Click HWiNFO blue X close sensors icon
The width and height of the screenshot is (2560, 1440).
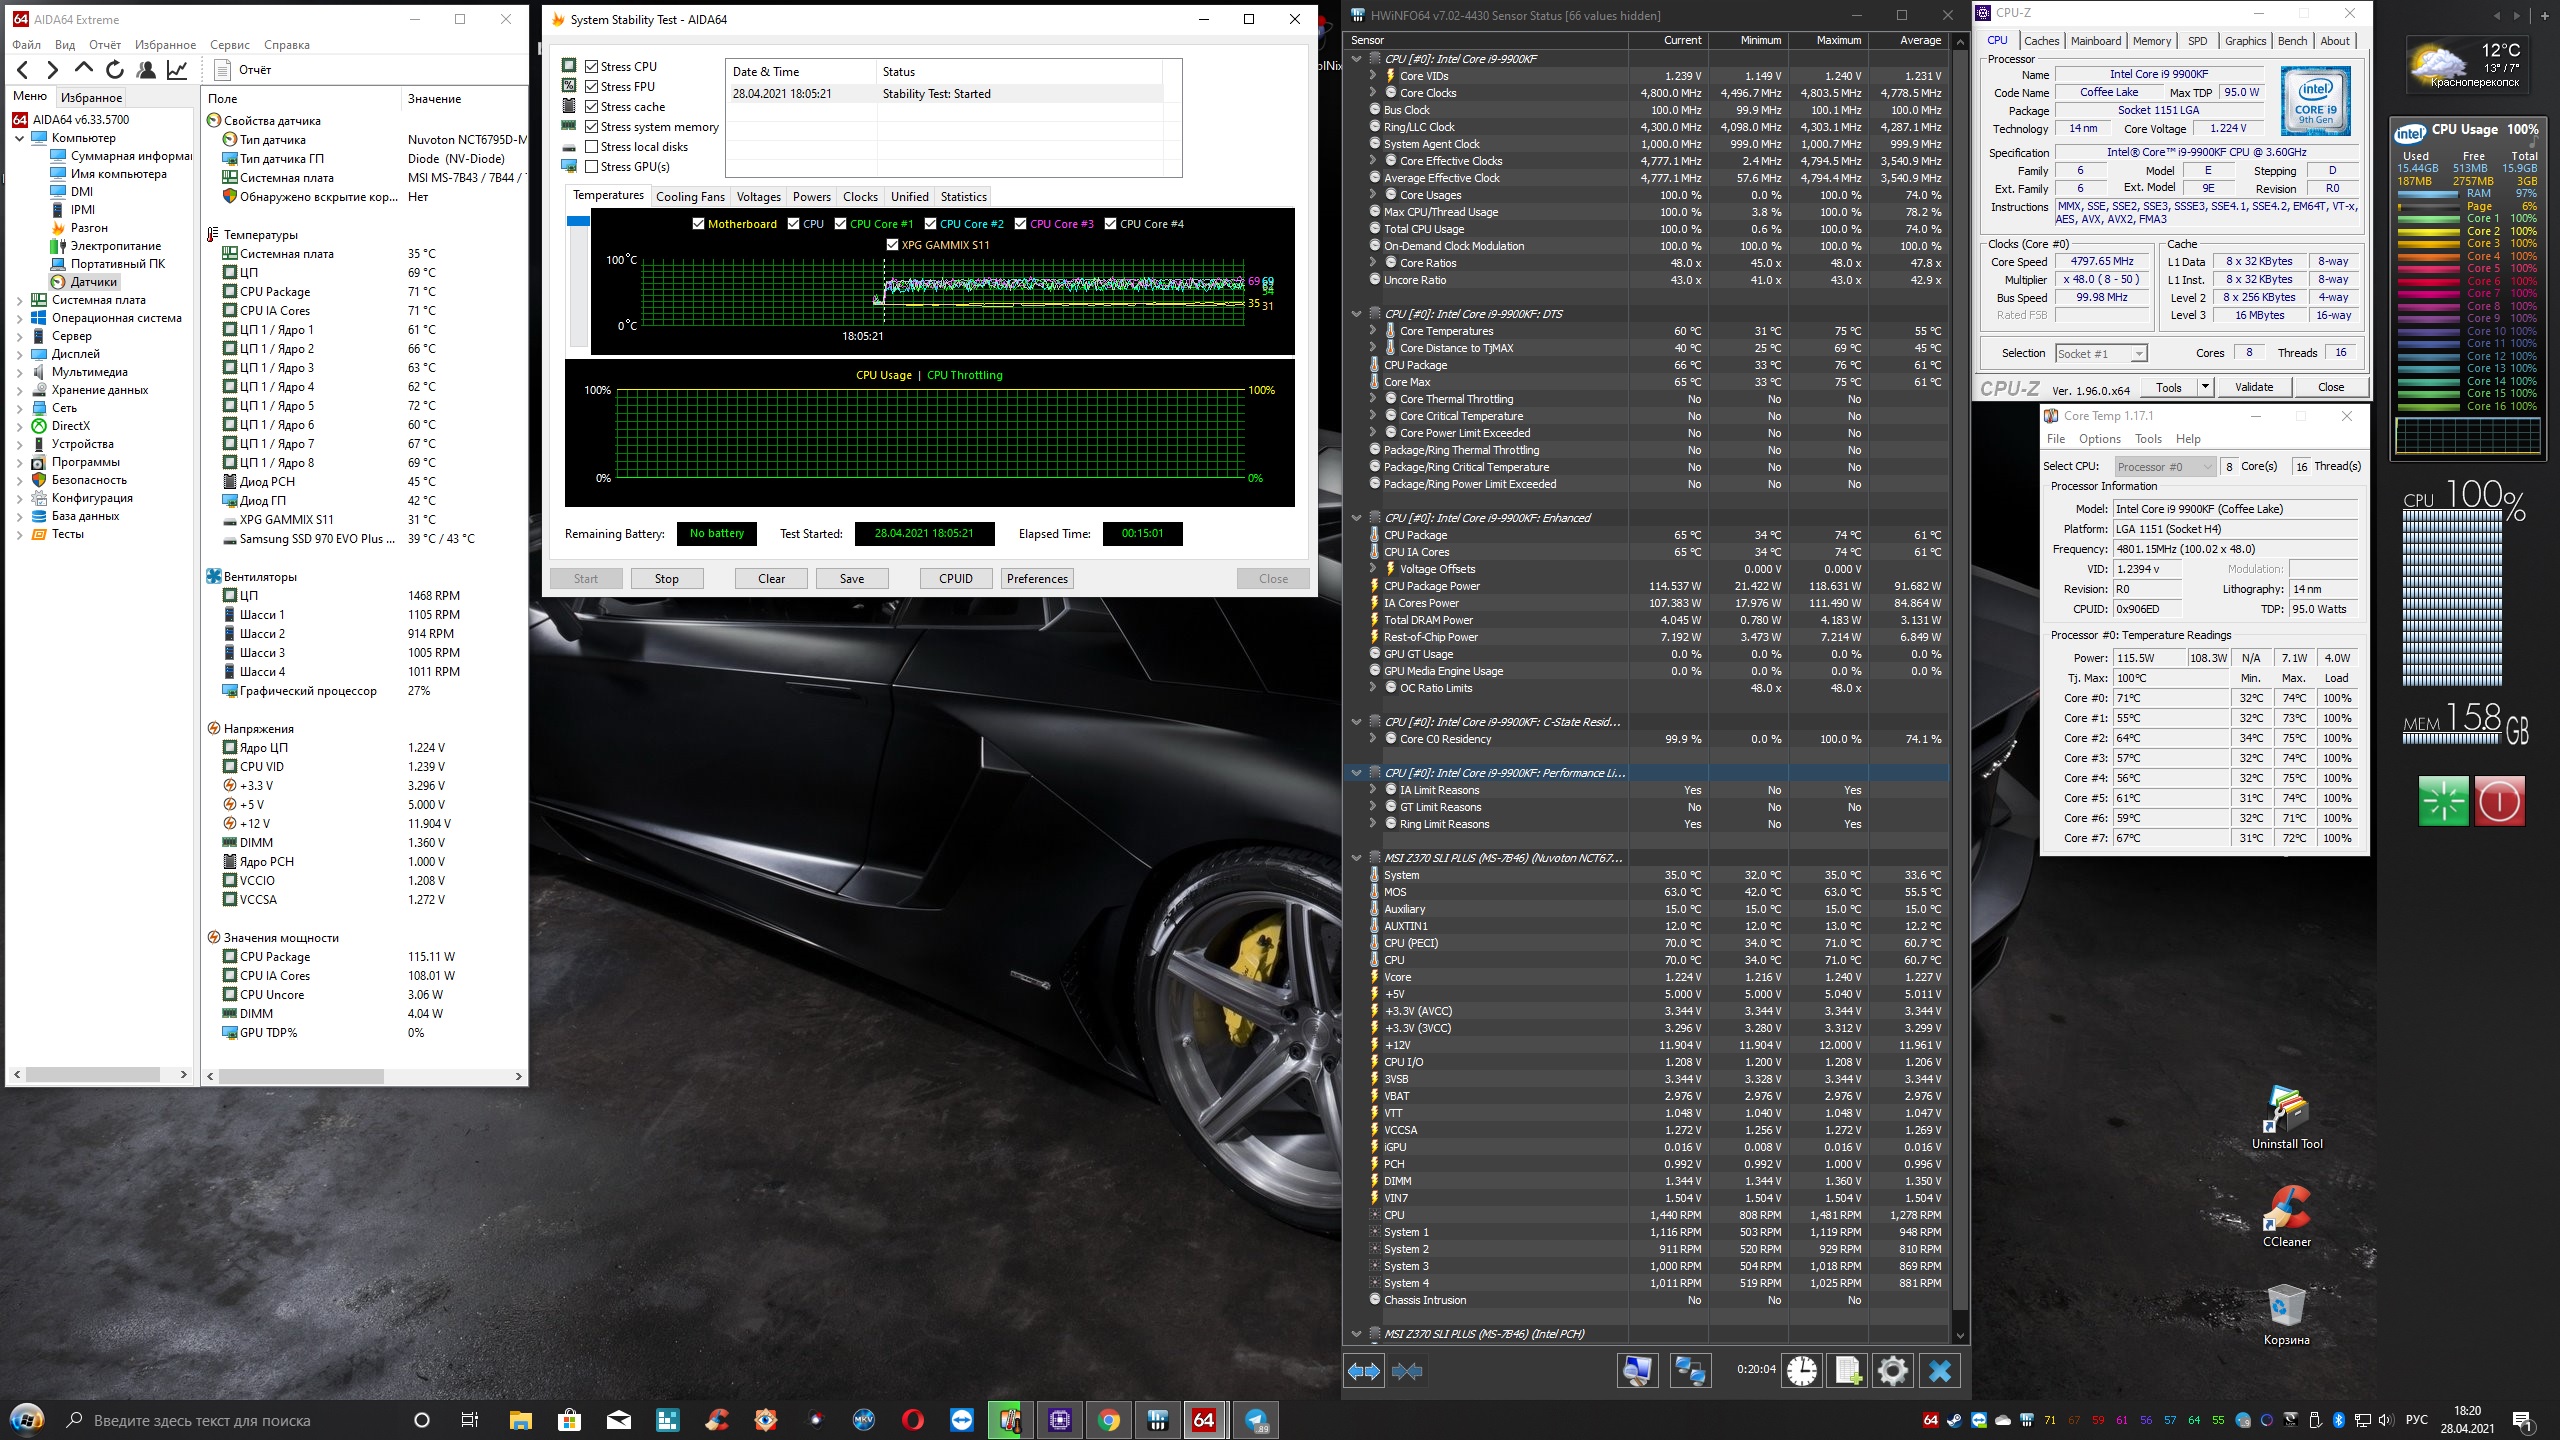pos(1940,1371)
